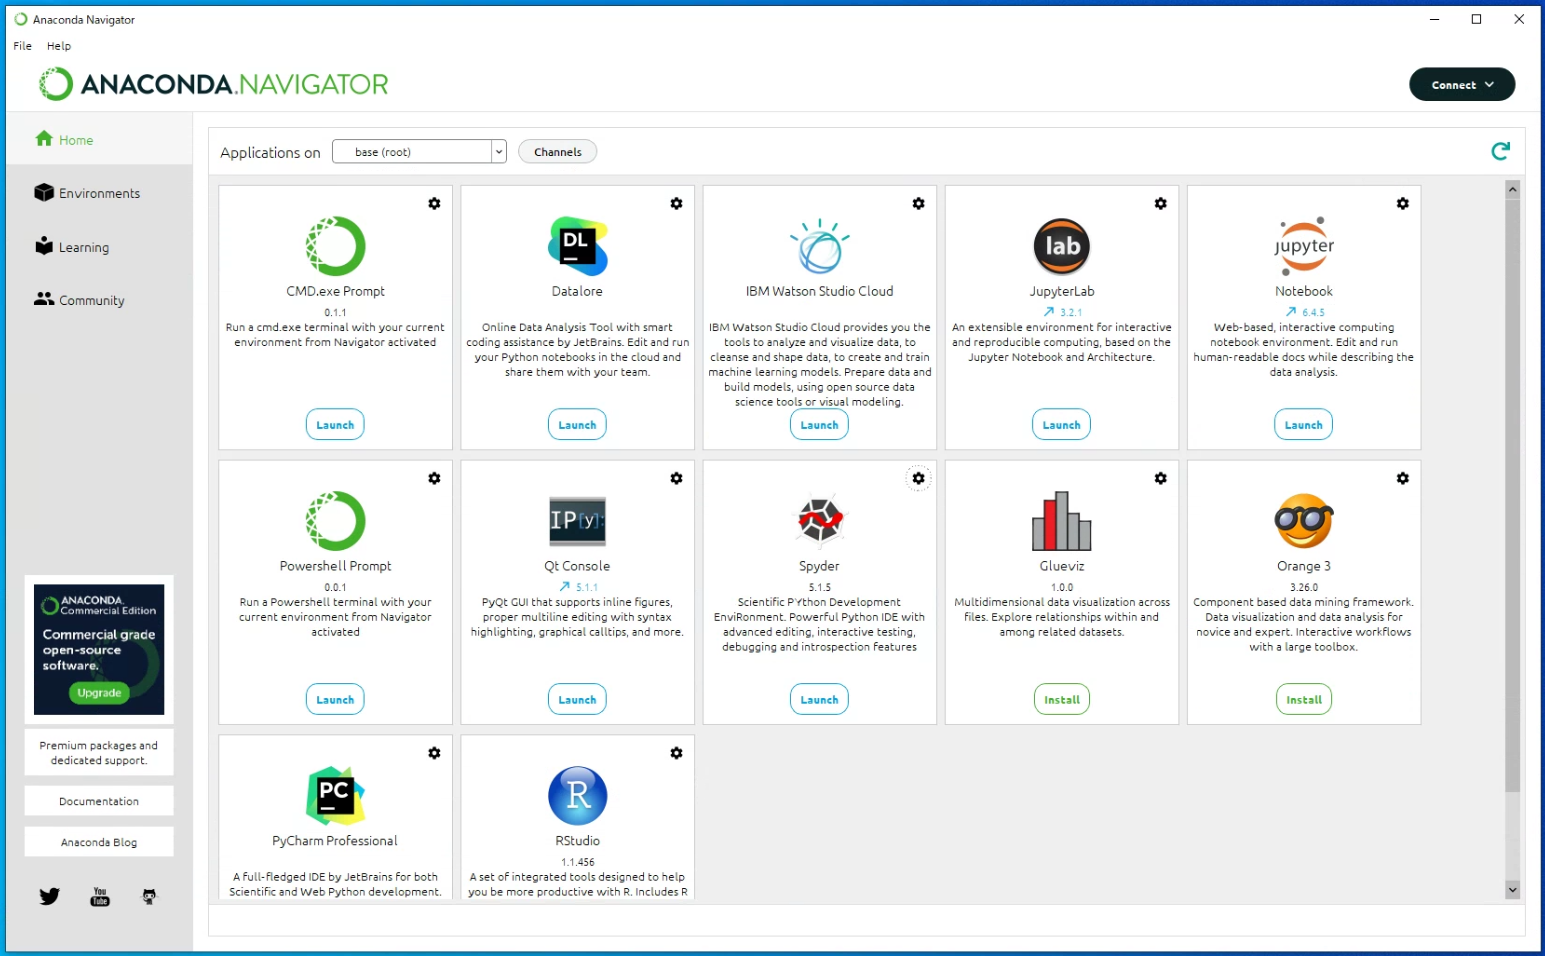Launch Spyder

pyautogui.click(x=819, y=700)
